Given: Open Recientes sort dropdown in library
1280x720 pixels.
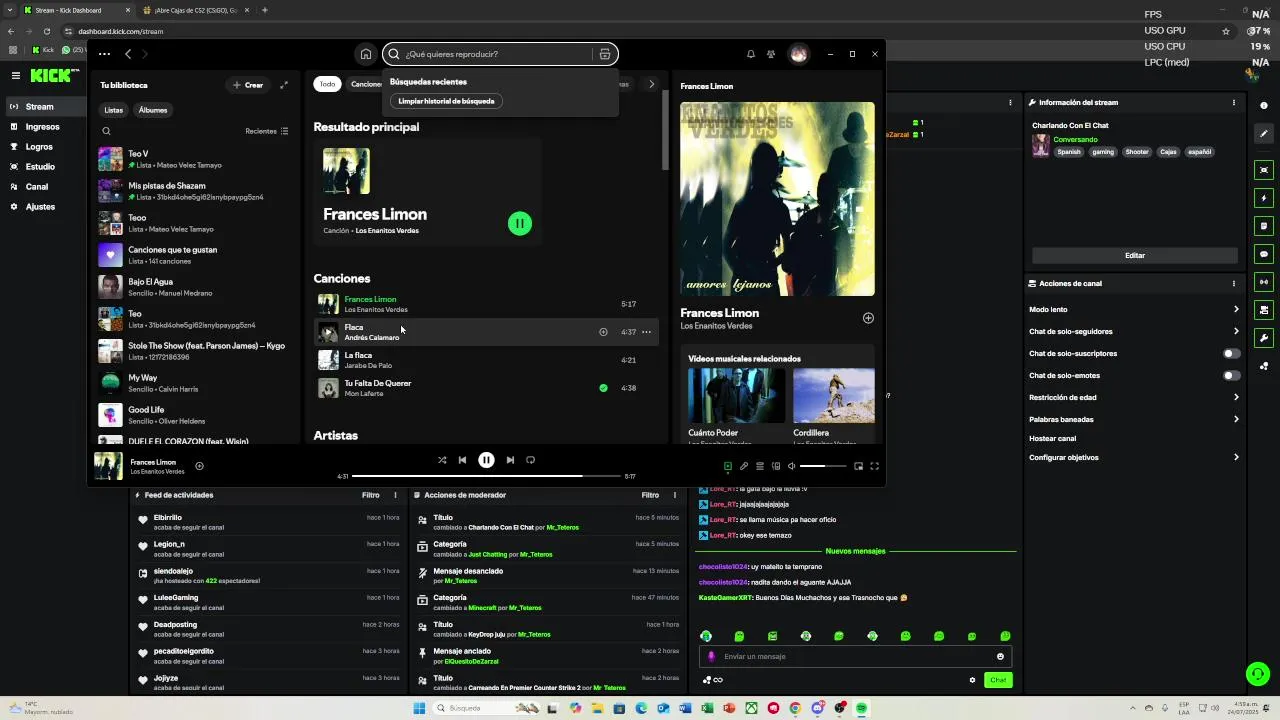Looking at the screenshot, I should click(267, 131).
